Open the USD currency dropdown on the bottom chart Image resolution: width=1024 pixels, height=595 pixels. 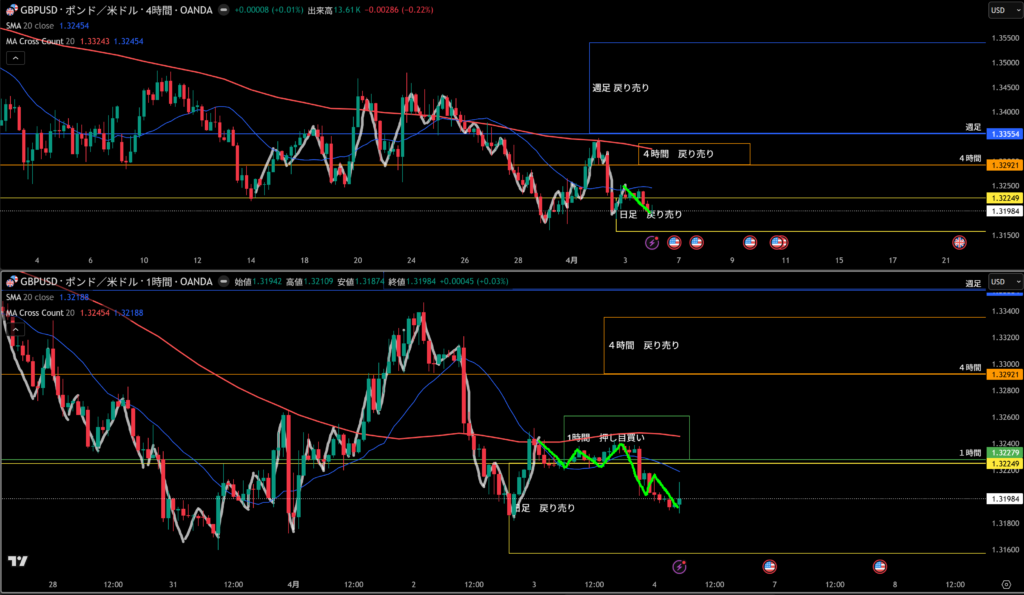(x=1000, y=281)
